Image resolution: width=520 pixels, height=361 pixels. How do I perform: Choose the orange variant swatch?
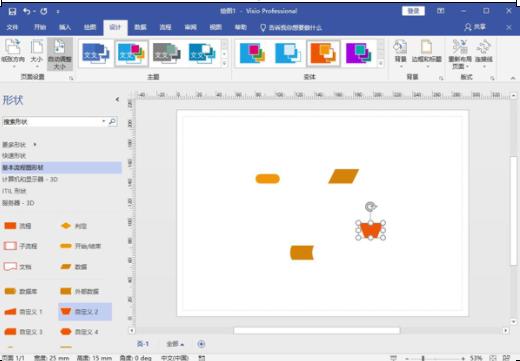pyautogui.click(x=323, y=53)
